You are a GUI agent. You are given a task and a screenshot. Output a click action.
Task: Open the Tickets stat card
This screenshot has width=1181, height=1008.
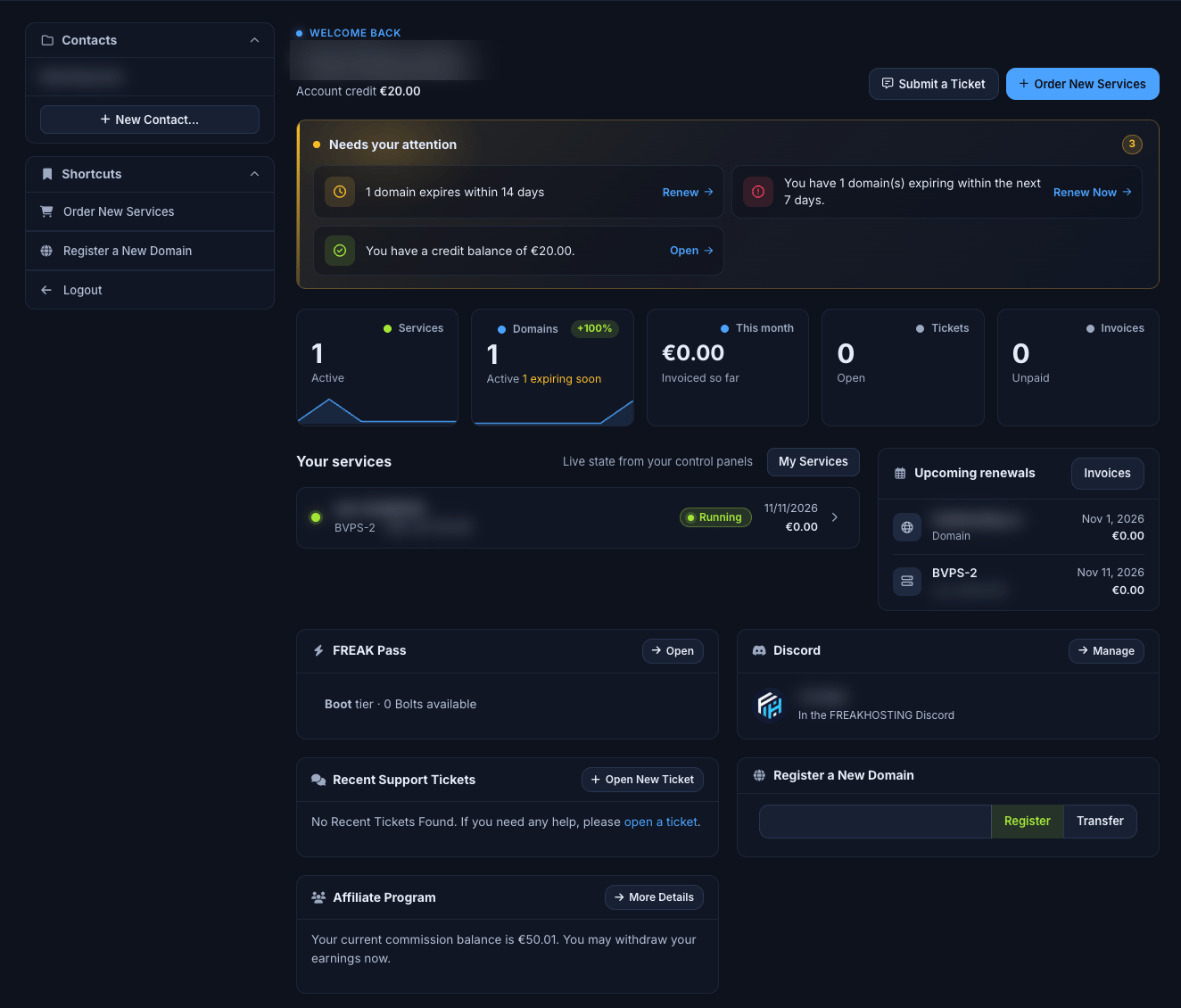(x=902, y=368)
